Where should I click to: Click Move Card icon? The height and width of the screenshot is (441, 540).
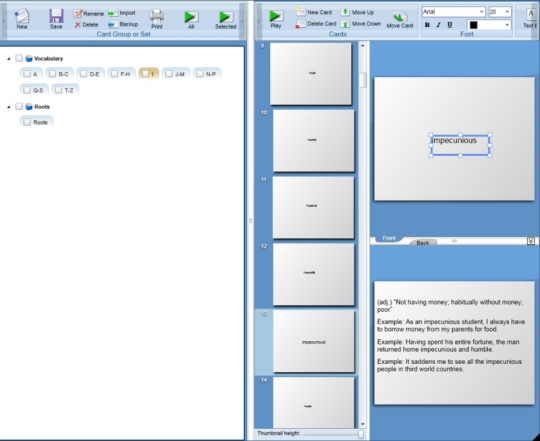(x=399, y=20)
